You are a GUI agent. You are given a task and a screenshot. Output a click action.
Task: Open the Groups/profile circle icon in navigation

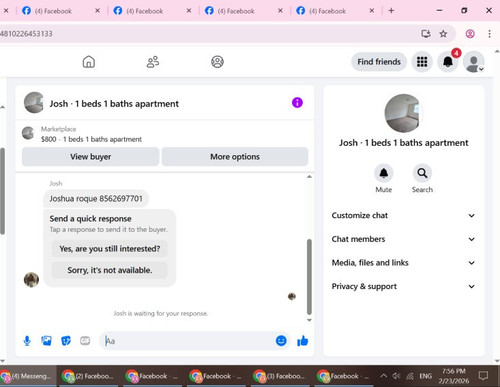(217, 62)
